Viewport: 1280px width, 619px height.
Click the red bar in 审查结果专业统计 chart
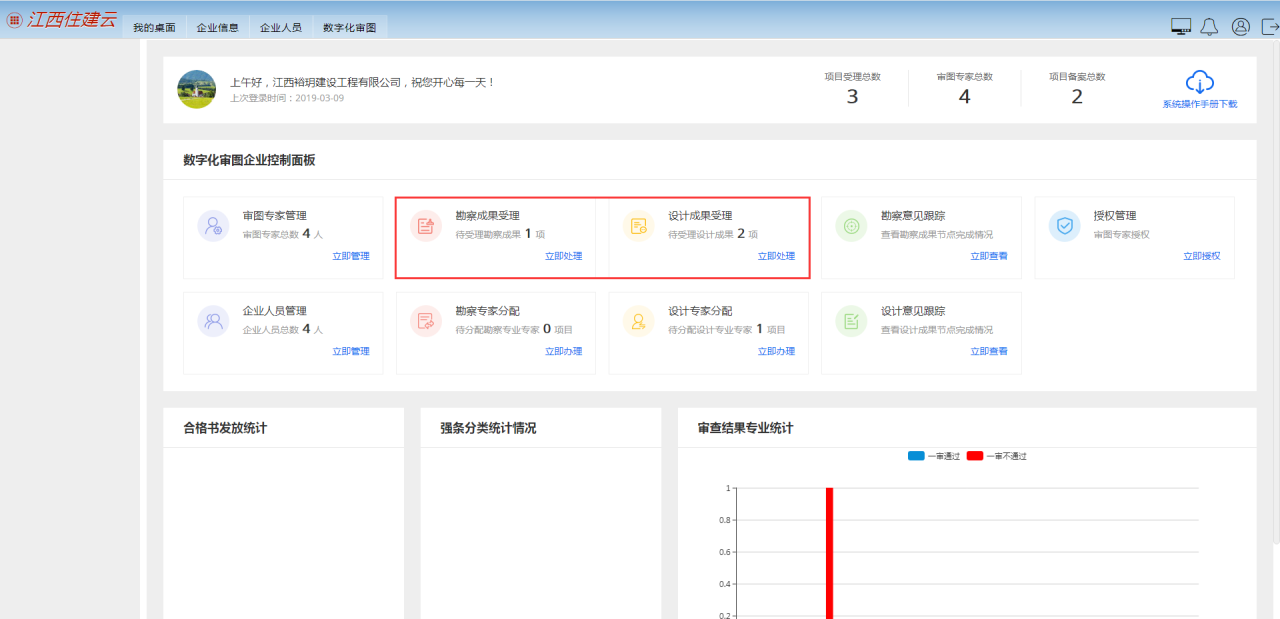[829, 553]
